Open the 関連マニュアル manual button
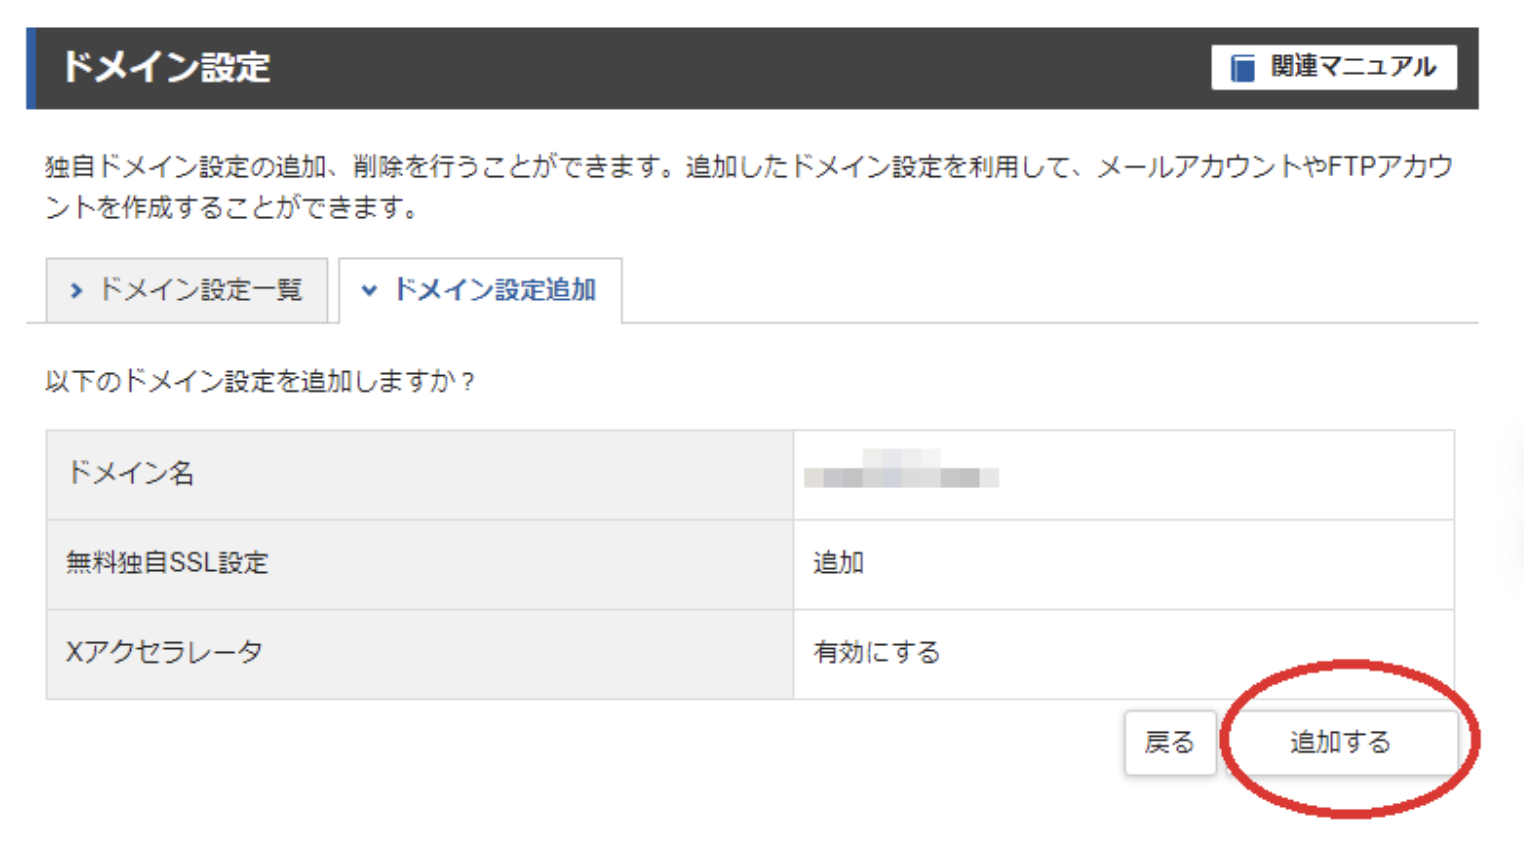This screenshot has width=1524, height=846. click(x=1334, y=68)
